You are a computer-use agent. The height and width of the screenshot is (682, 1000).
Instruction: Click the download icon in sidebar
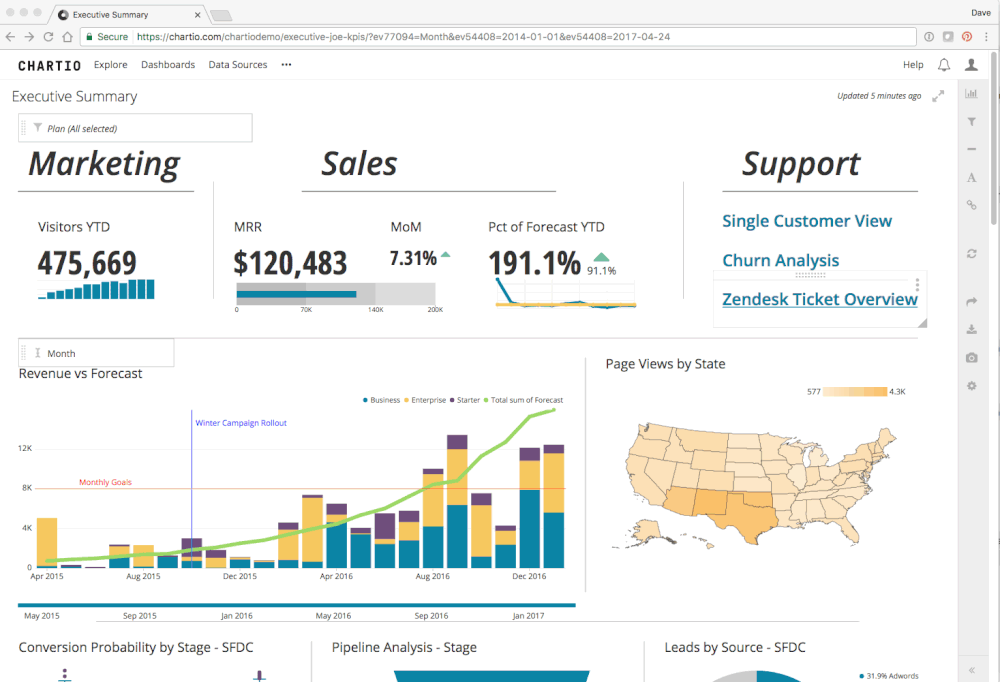[x=971, y=330]
